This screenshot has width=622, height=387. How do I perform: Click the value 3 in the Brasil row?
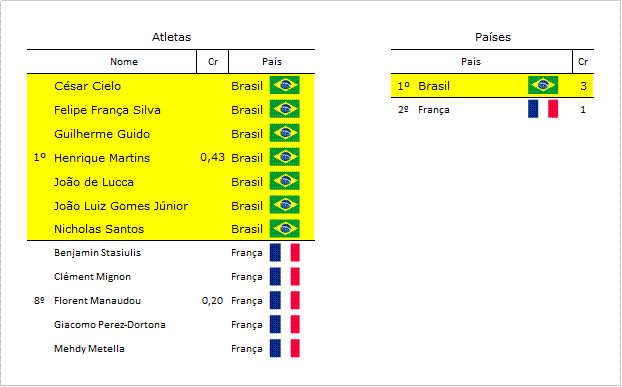click(x=583, y=86)
